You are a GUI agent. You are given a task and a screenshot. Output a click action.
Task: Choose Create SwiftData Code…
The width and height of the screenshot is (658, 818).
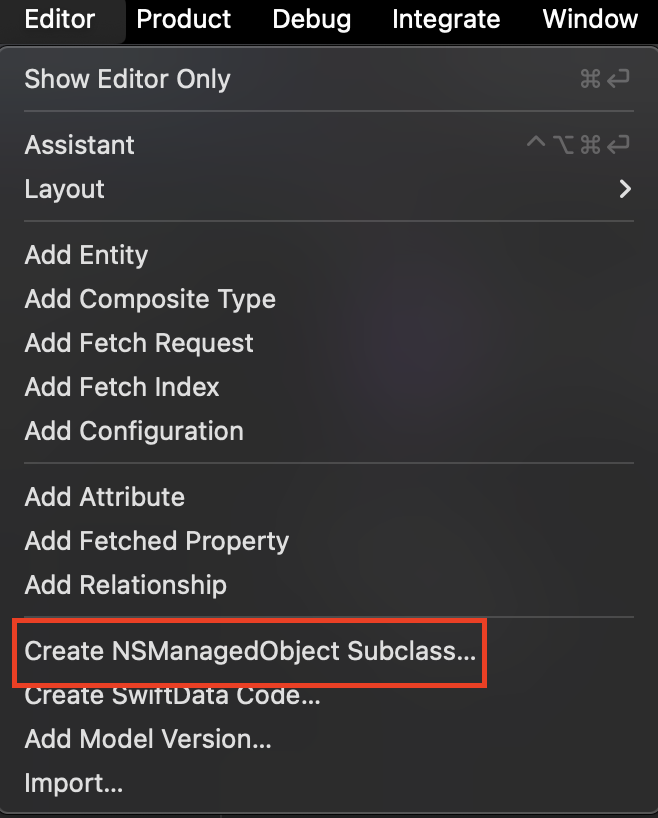(x=172, y=696)
